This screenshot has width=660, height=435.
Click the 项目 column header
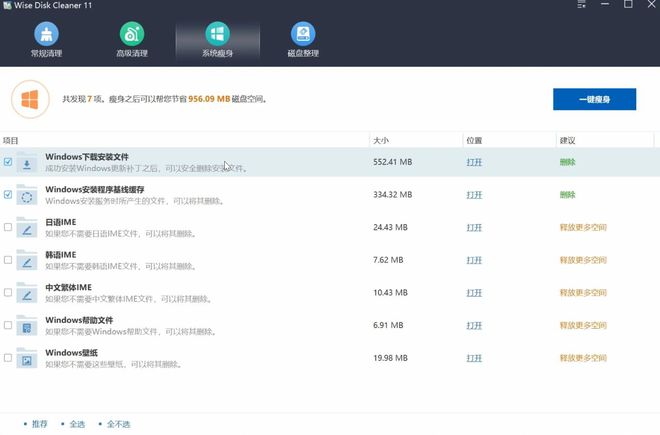(x=12, y=140)
